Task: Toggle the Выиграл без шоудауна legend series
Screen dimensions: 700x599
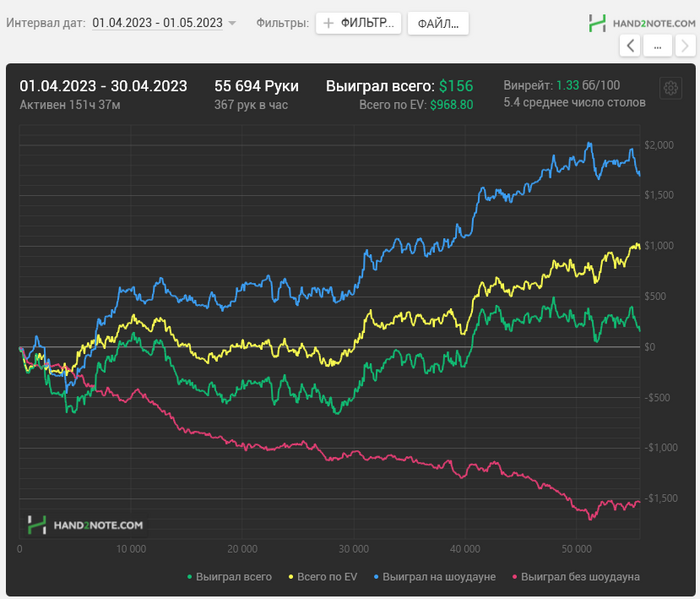Action: (576, 577)
